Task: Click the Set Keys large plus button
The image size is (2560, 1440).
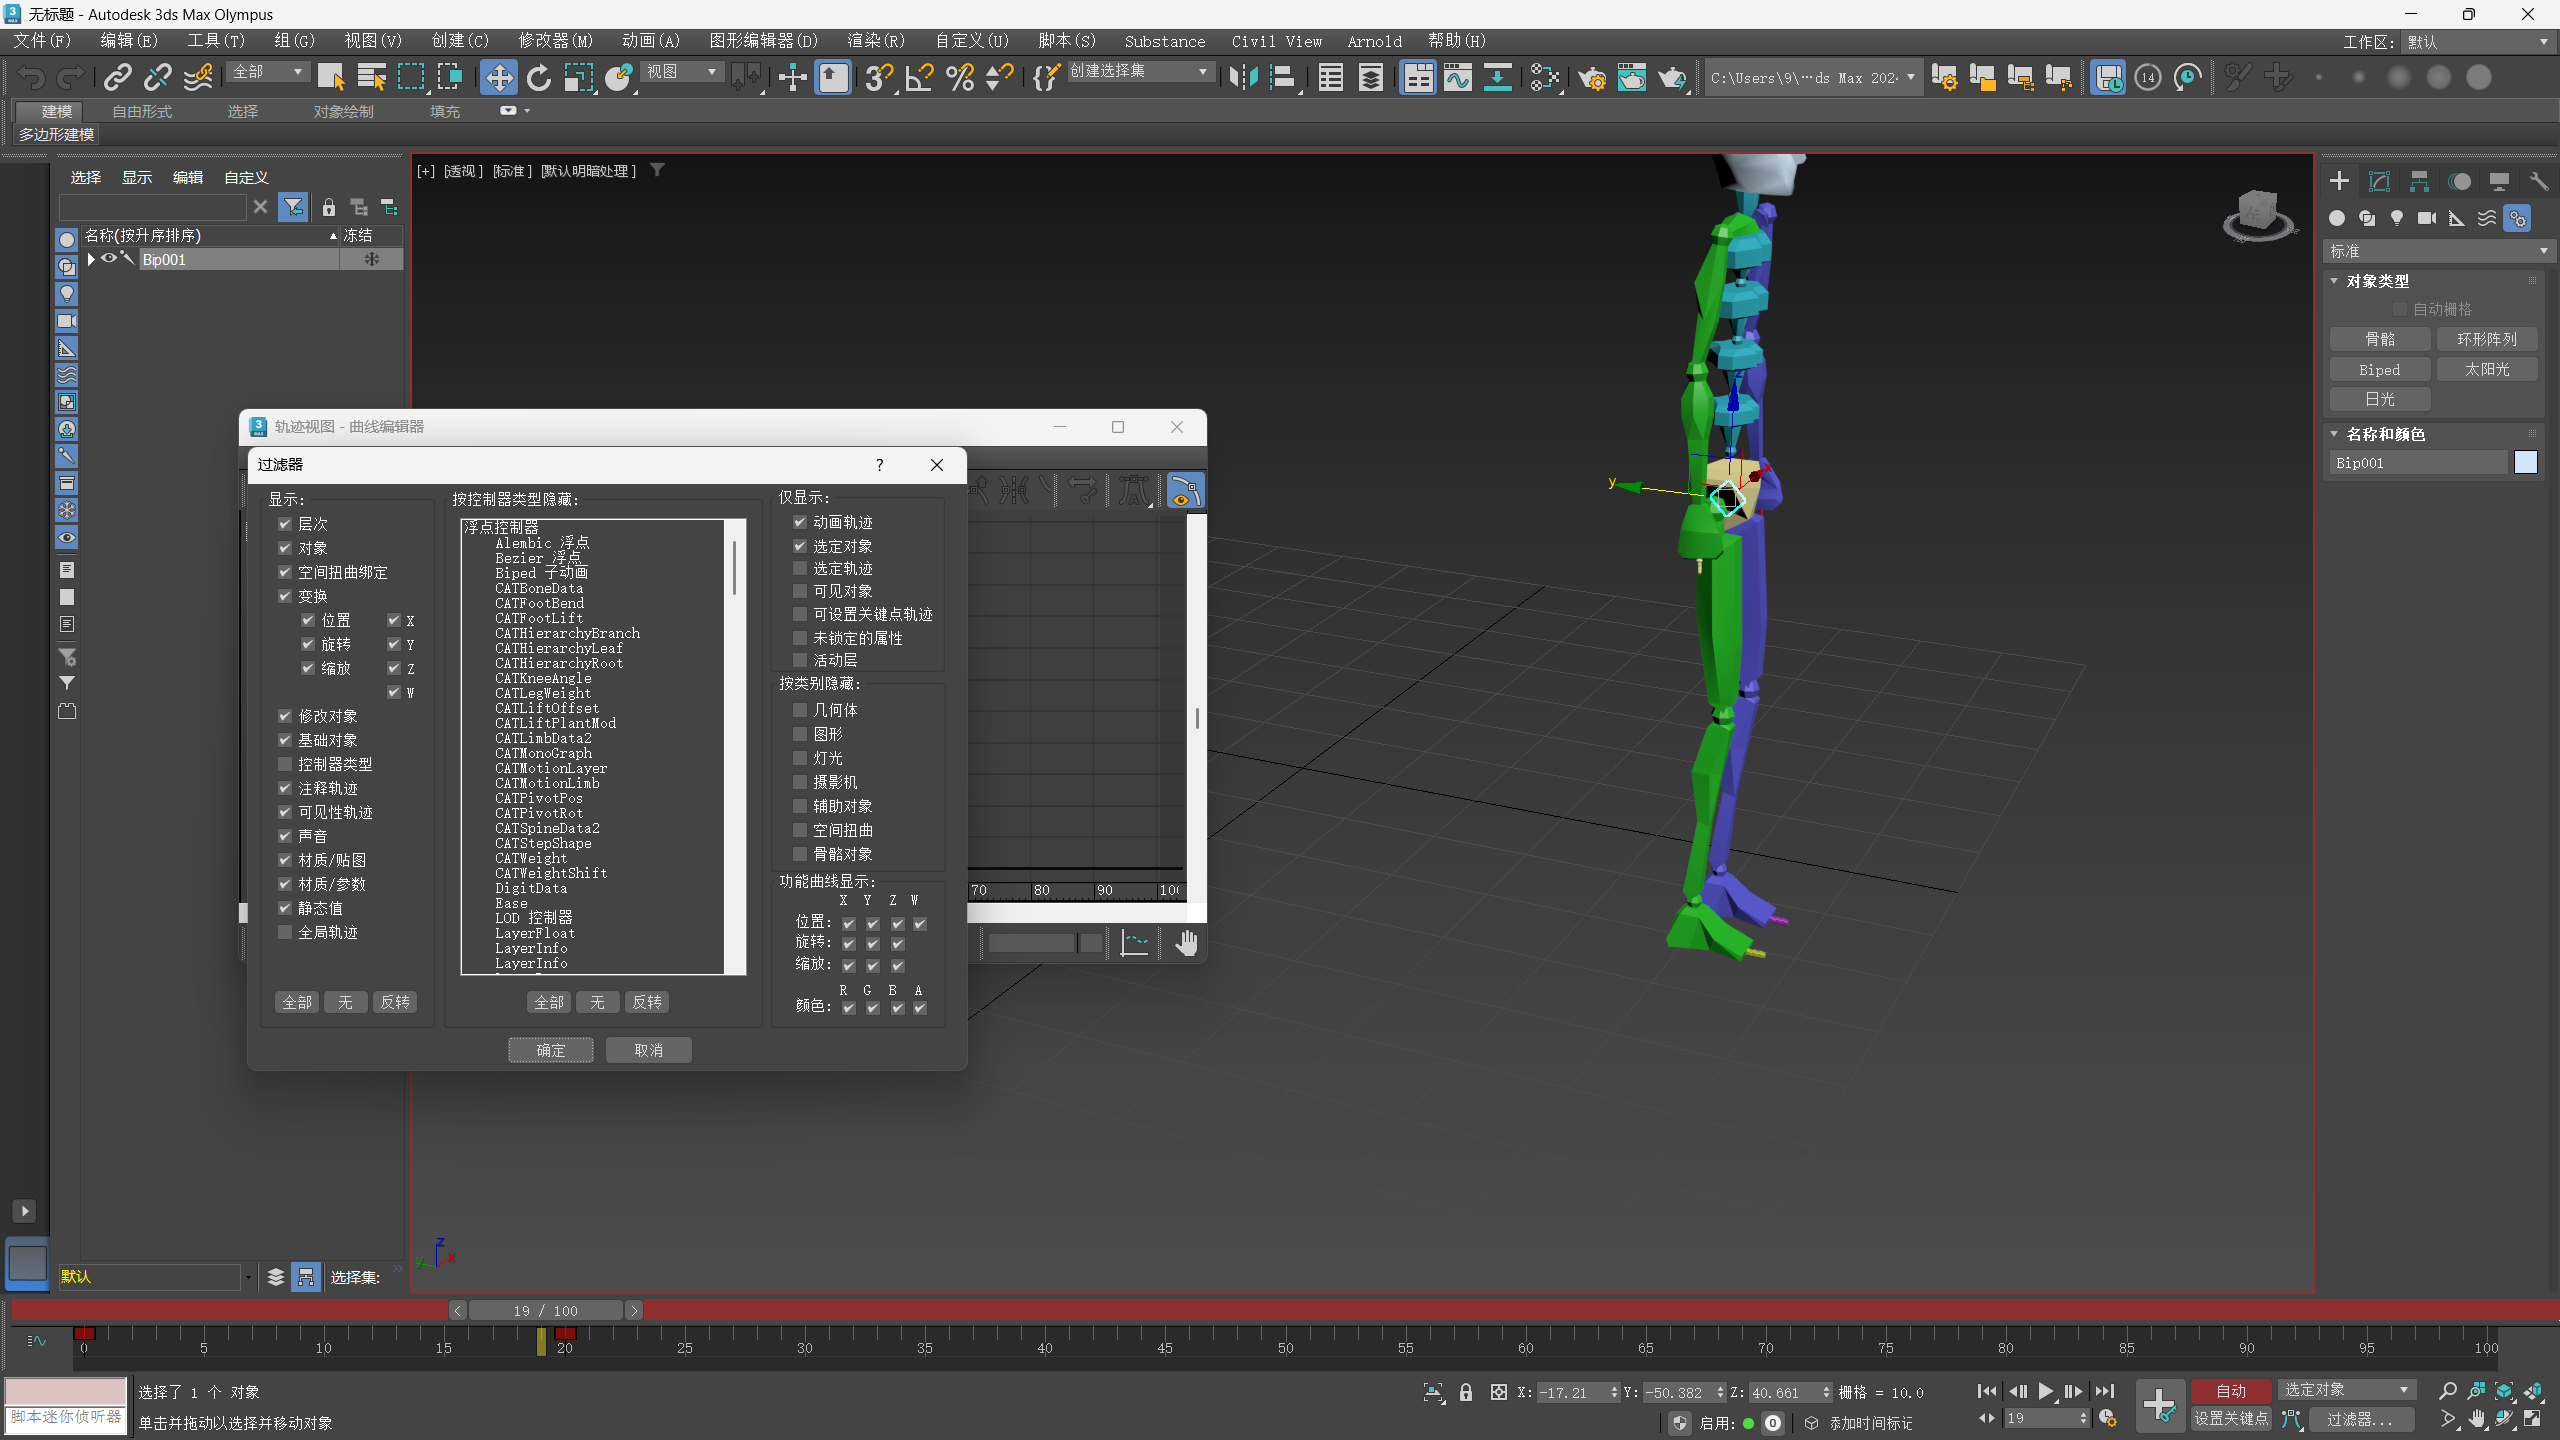Action: point(2160,1405)
